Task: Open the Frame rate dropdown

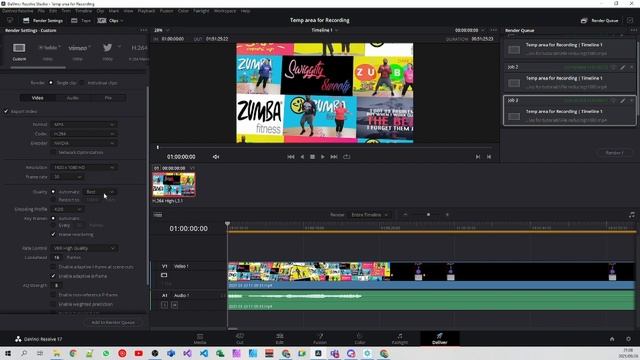Action: pyautogui.click(x=67, y=177)
